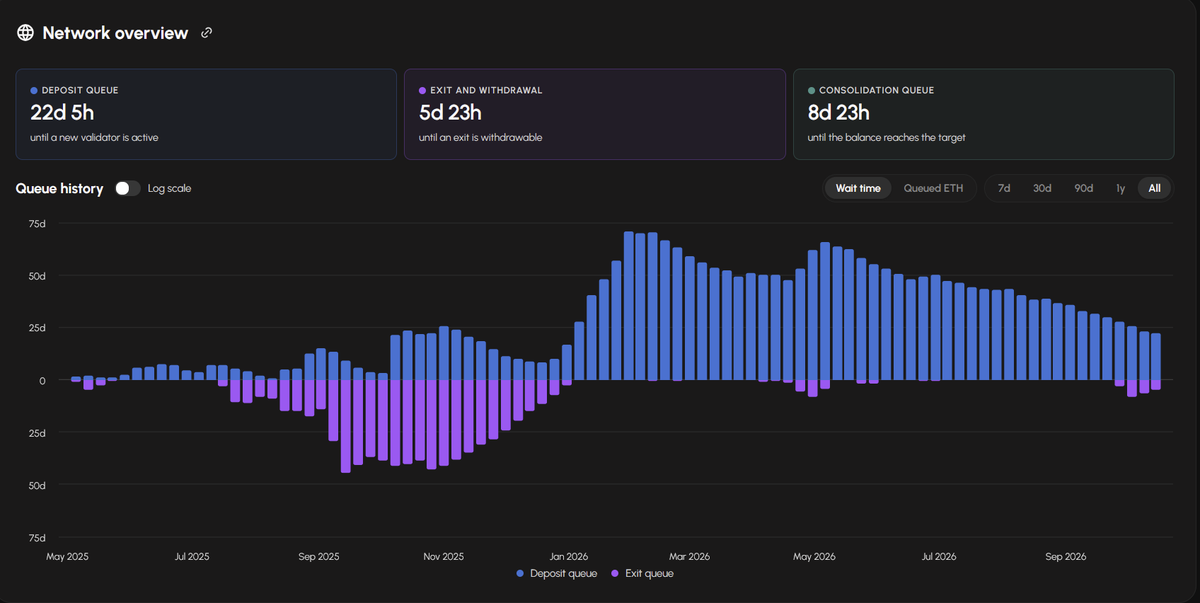This screenshot has width=1200, height=603.
Task: Click the Mar 2026 axis label
Action: [690, 556]
